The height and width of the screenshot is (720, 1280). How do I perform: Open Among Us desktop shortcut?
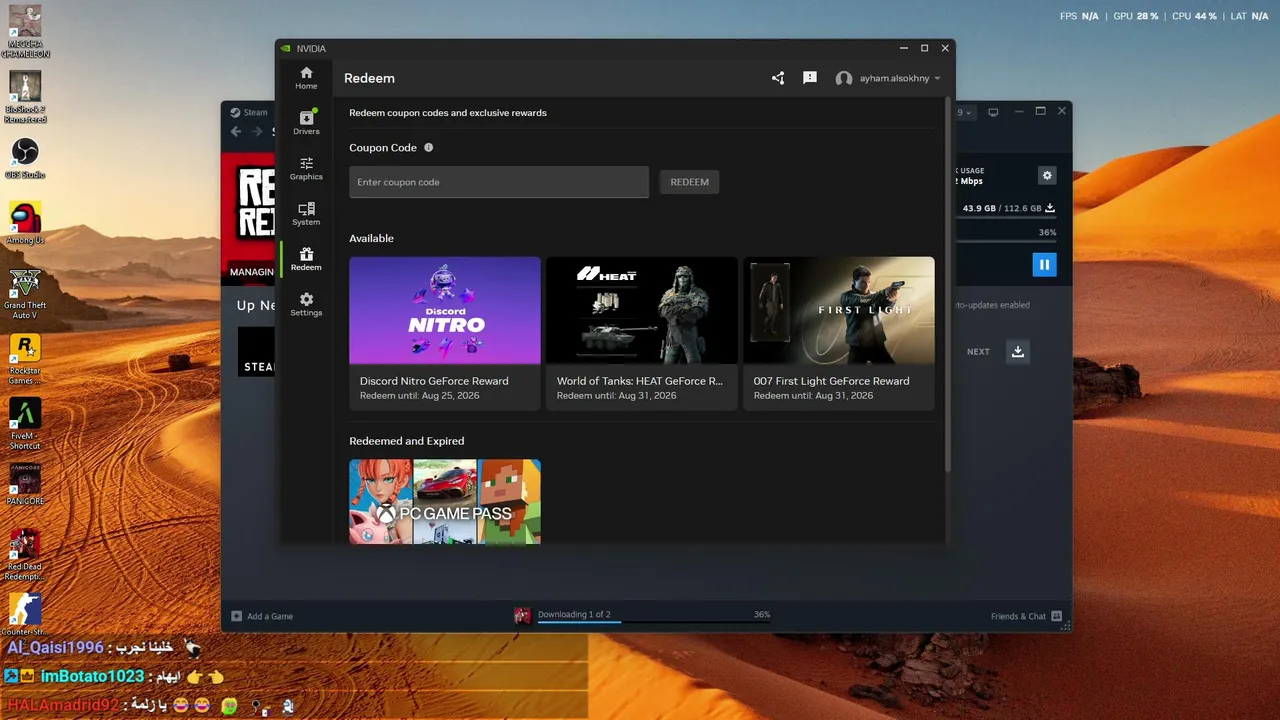pos(25,224)
